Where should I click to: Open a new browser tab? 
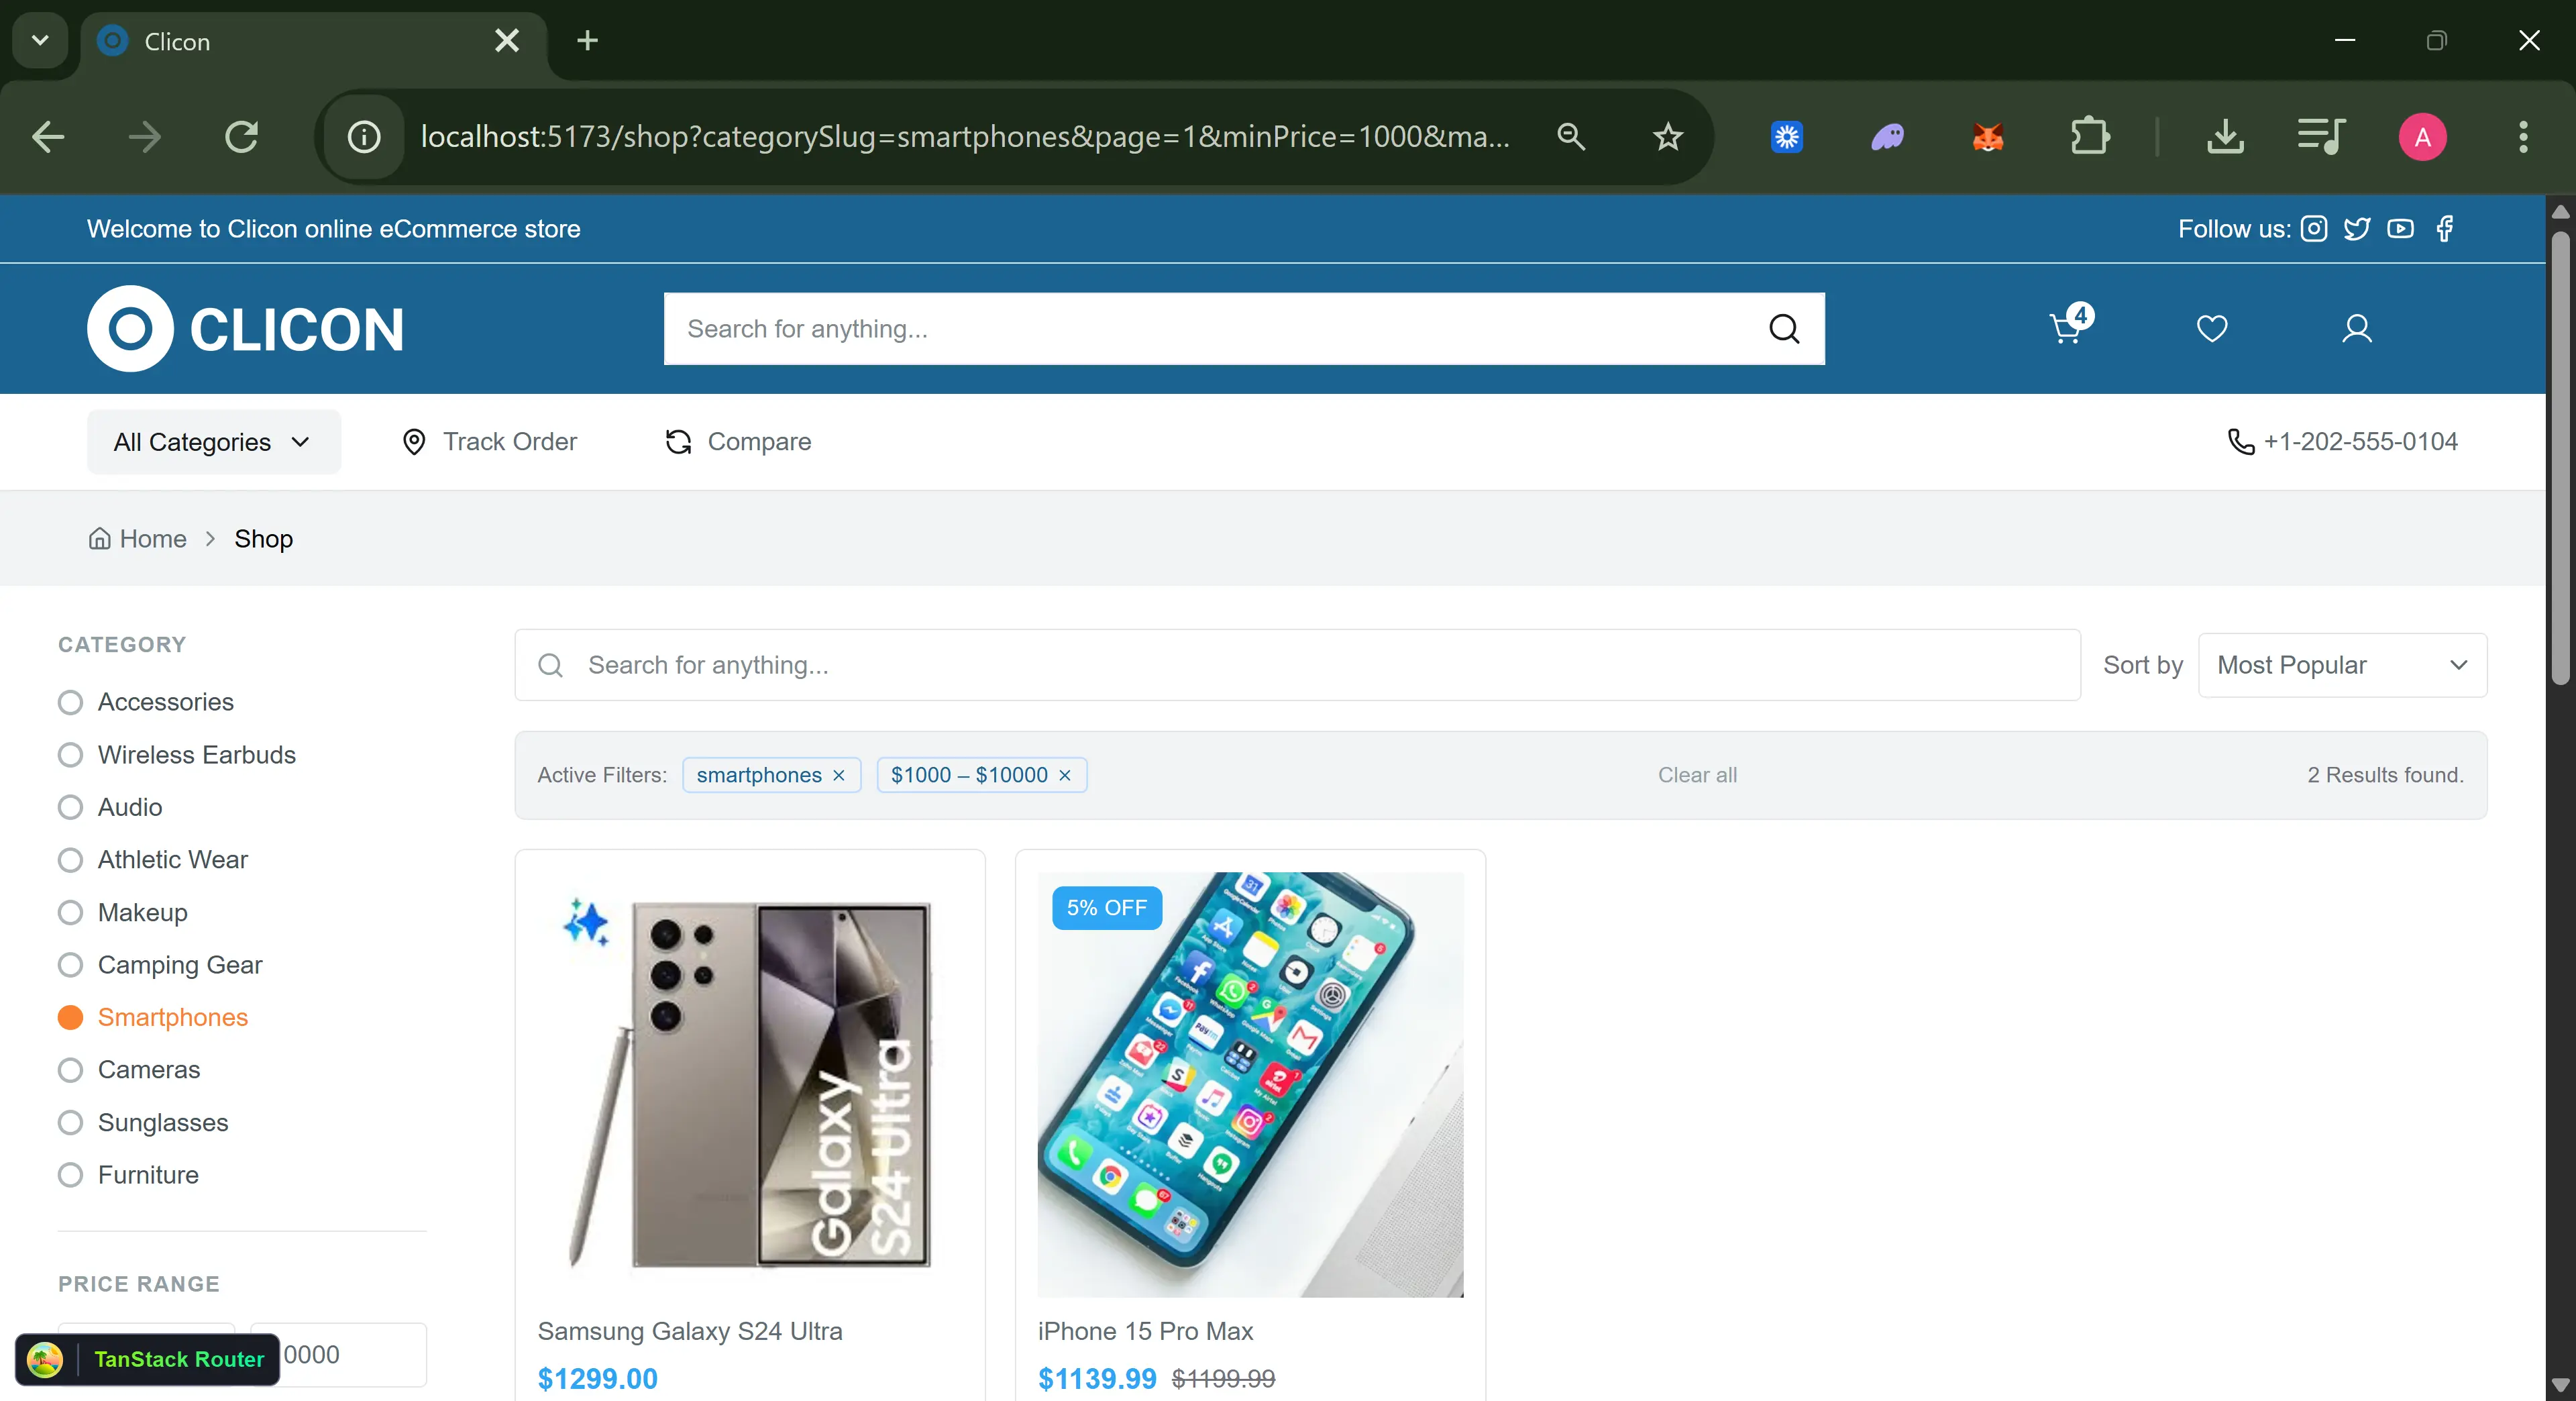(587, 41)
